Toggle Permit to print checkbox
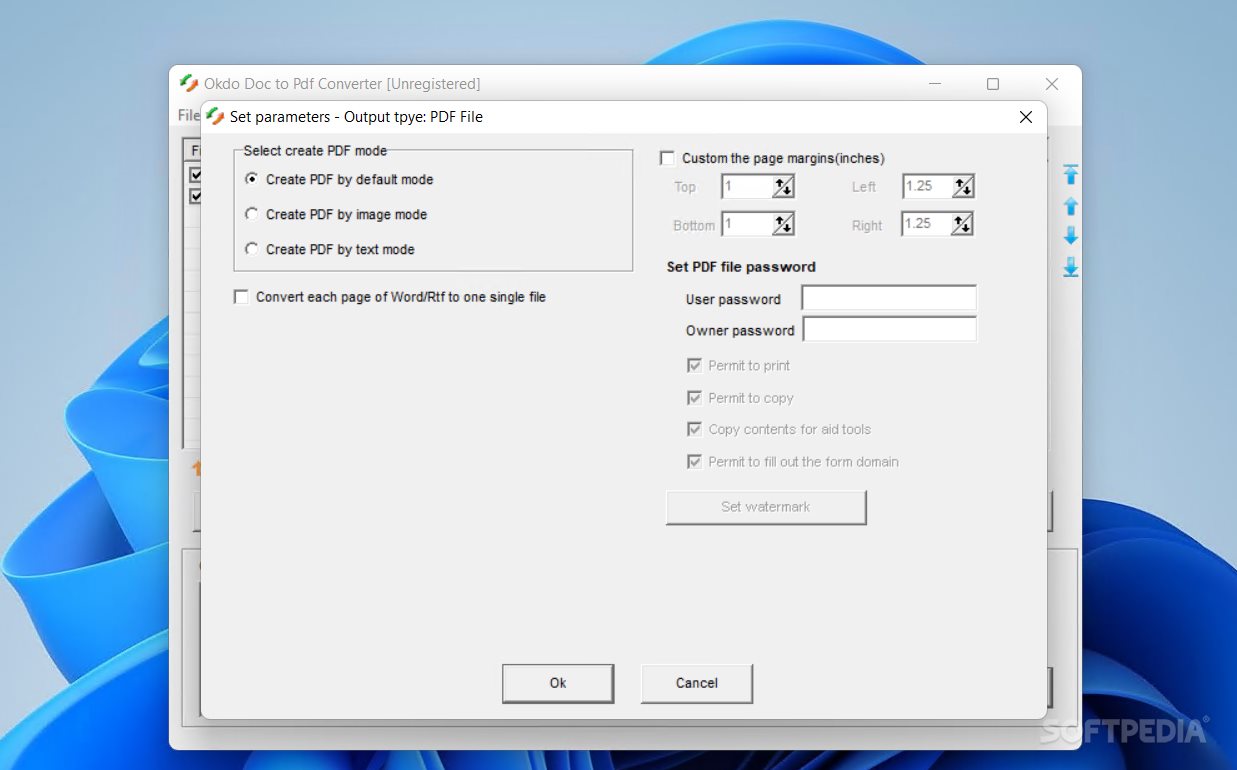The height and width of the screenshot is (770, 1237). coord(694,366)
